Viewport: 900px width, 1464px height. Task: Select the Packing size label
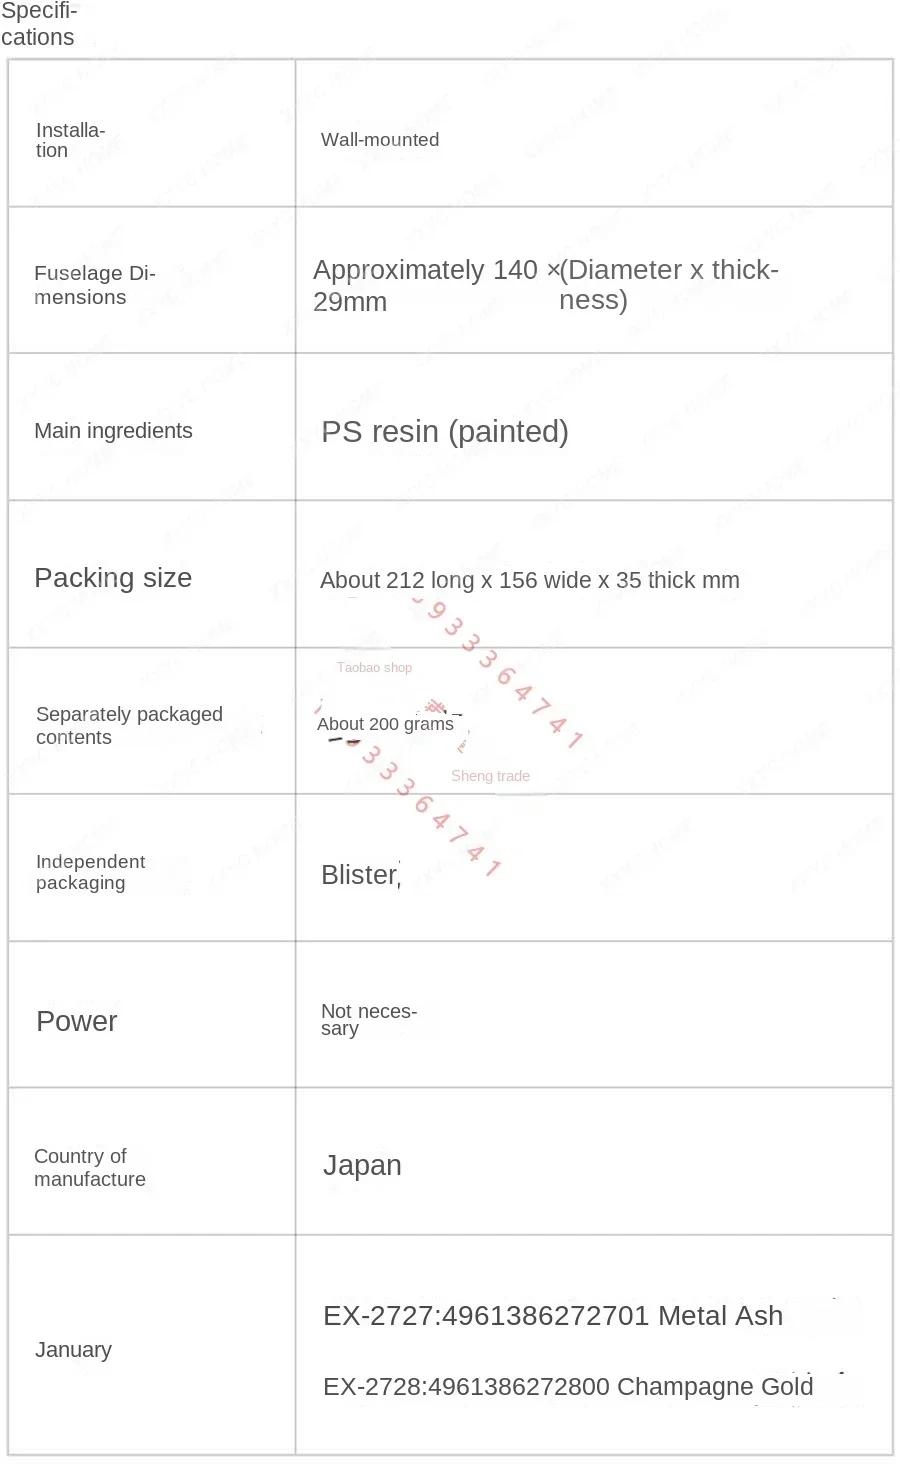click(113, 578)
